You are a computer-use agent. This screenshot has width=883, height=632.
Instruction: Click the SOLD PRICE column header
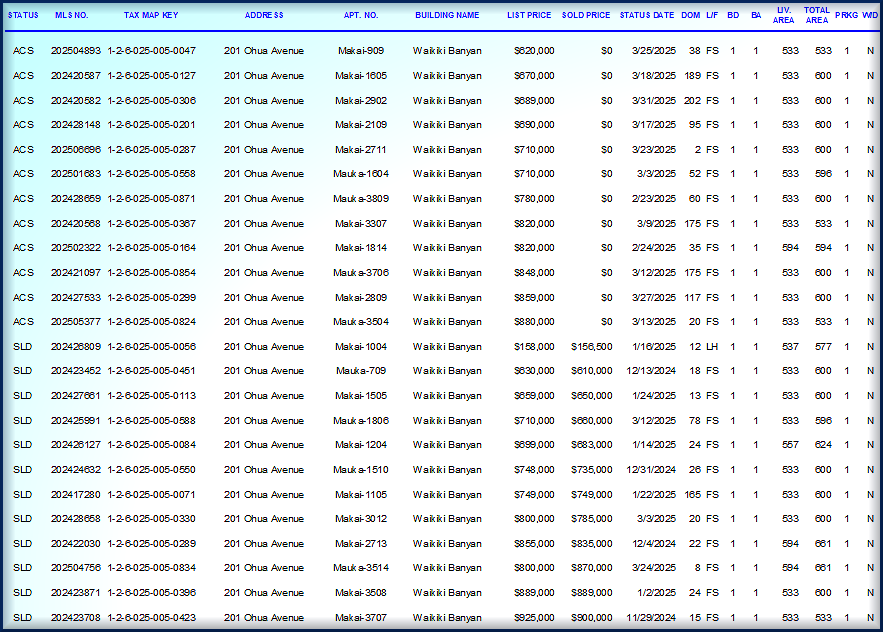click(586, 15)
